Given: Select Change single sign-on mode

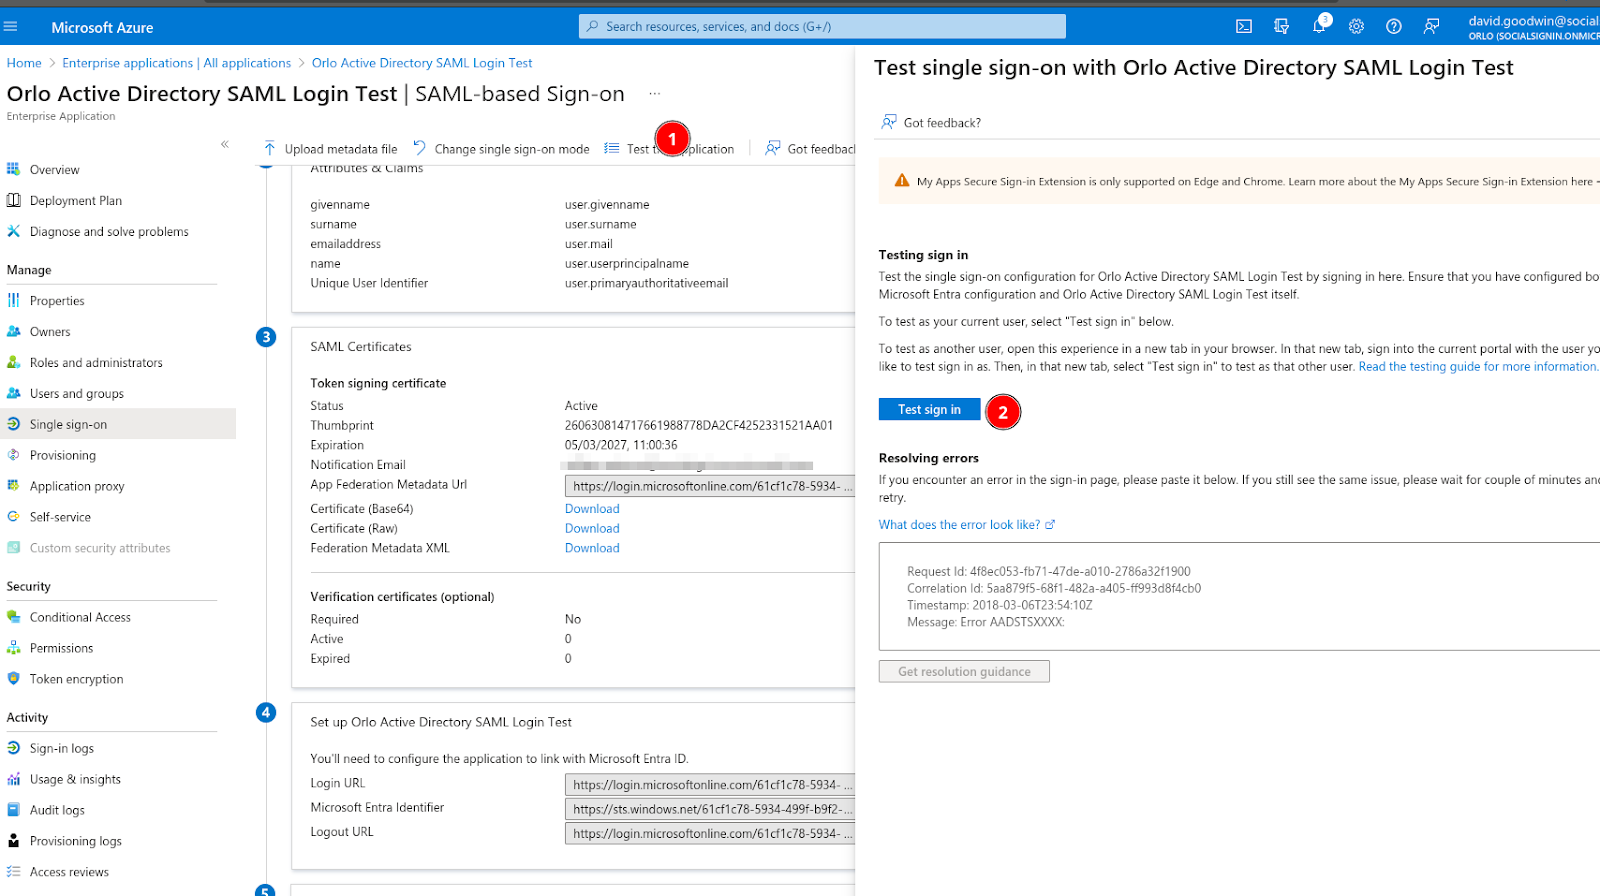Looking at the screenshot, I should (501, 149).
